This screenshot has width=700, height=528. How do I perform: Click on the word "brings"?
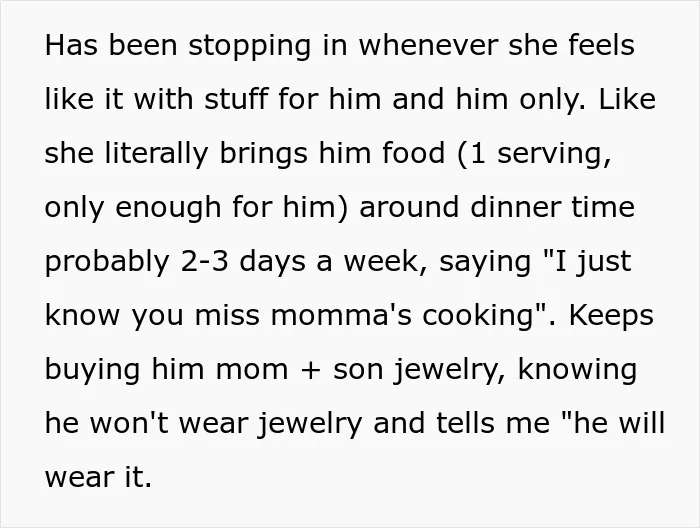pos(263,153)
